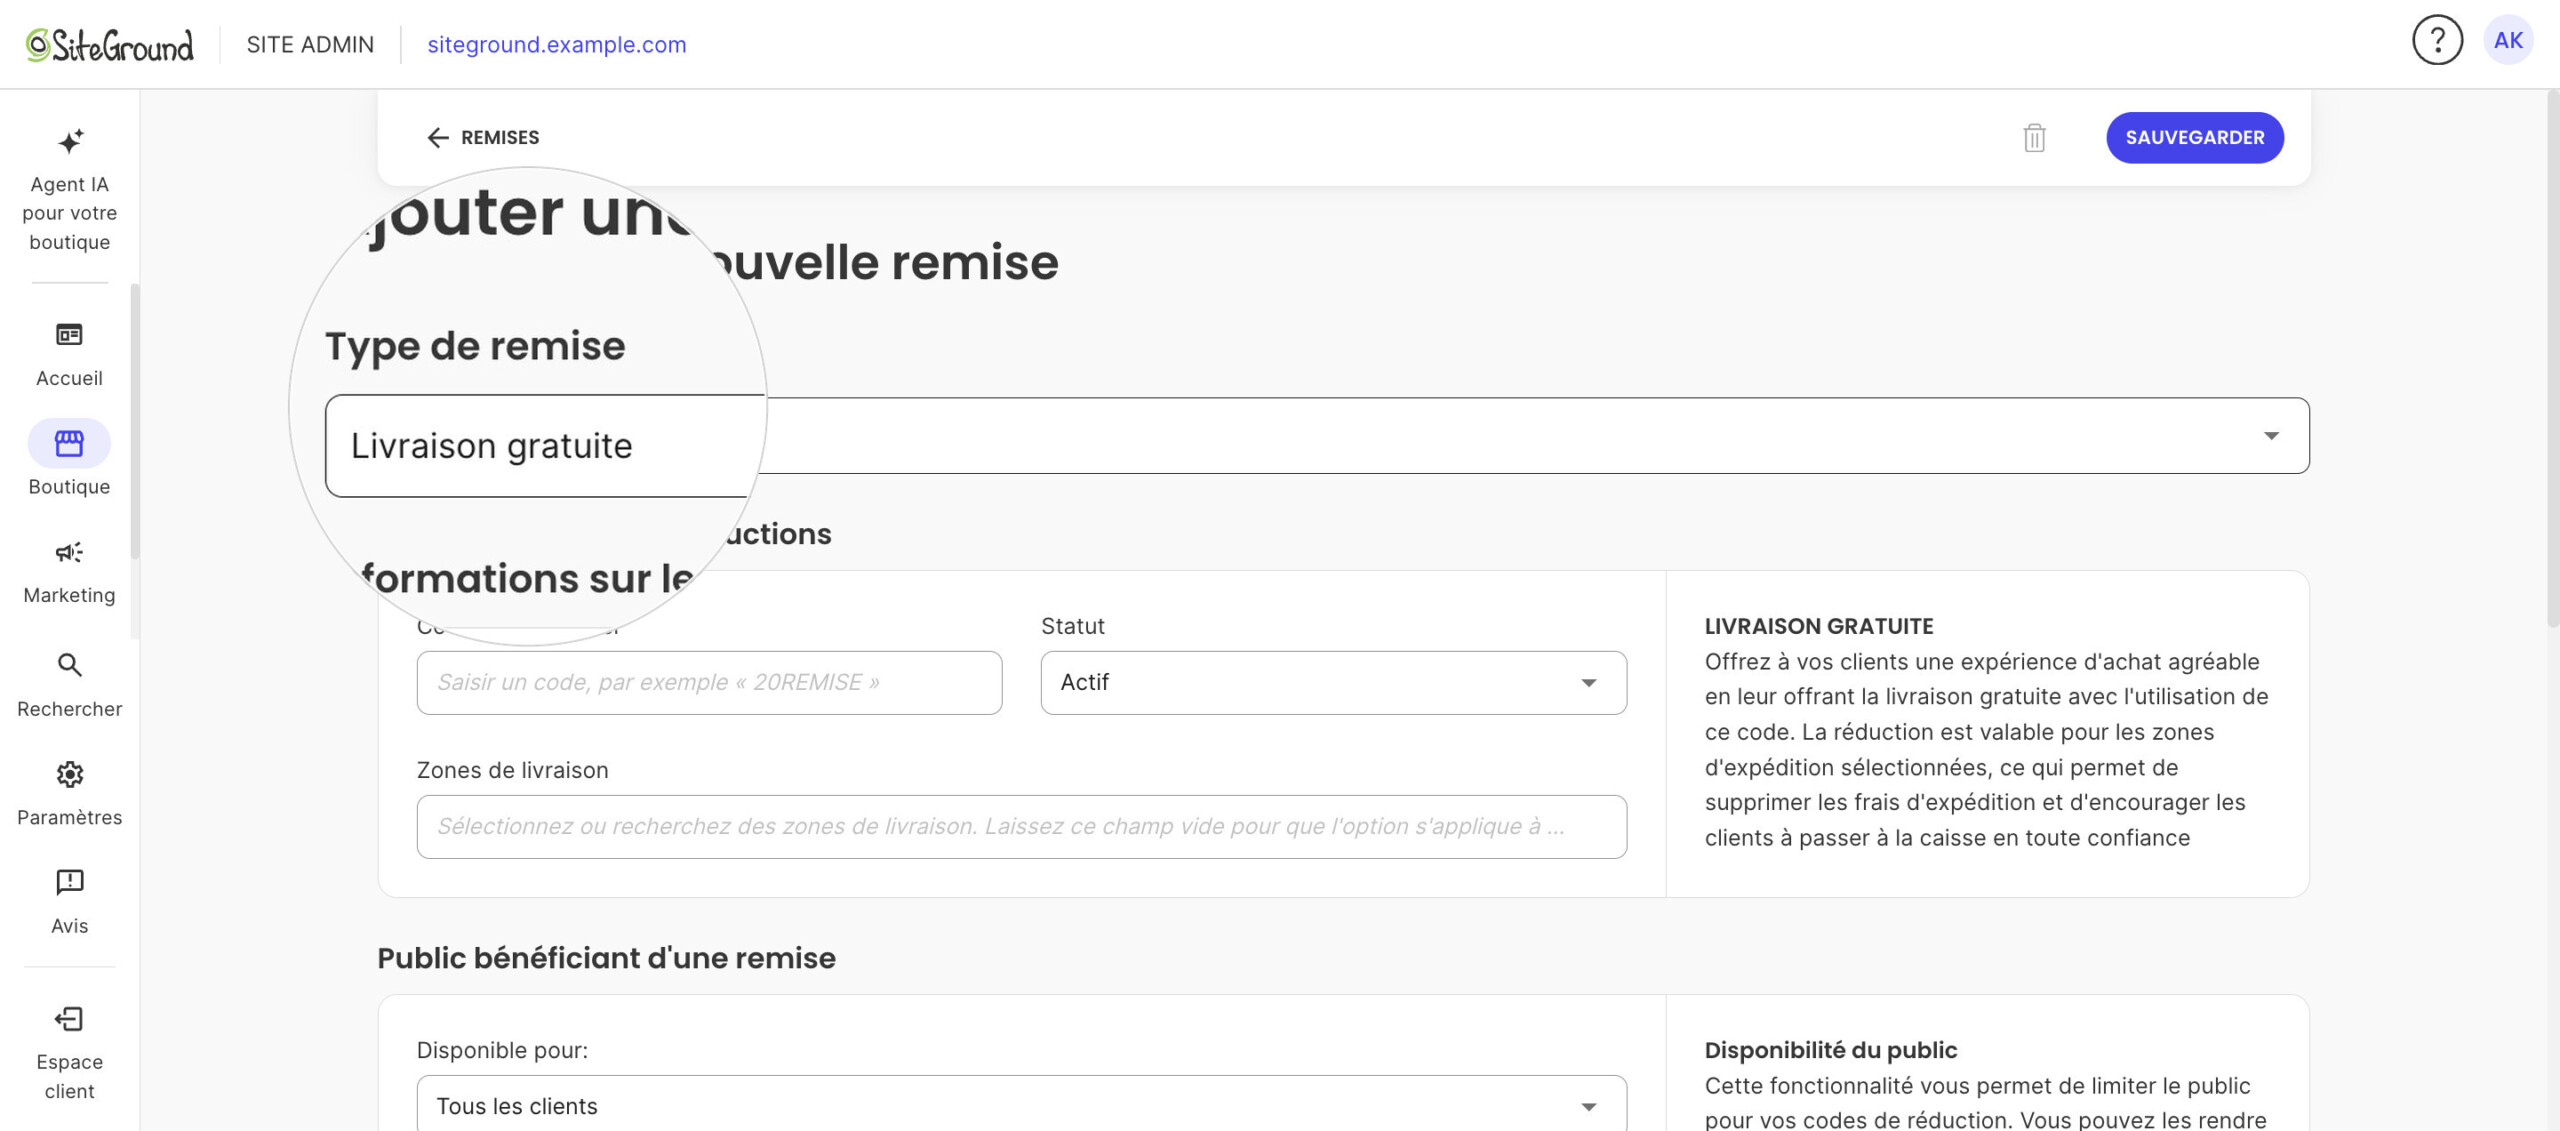
Task: Open Paramètres gear icon
Action: tap(69, 774)
